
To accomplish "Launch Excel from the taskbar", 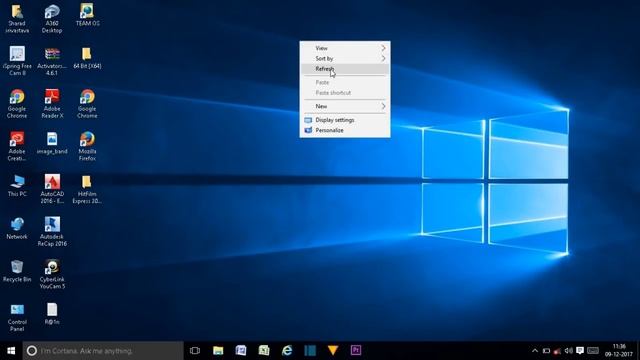I will pyautogui.click(x=264, y=351).
